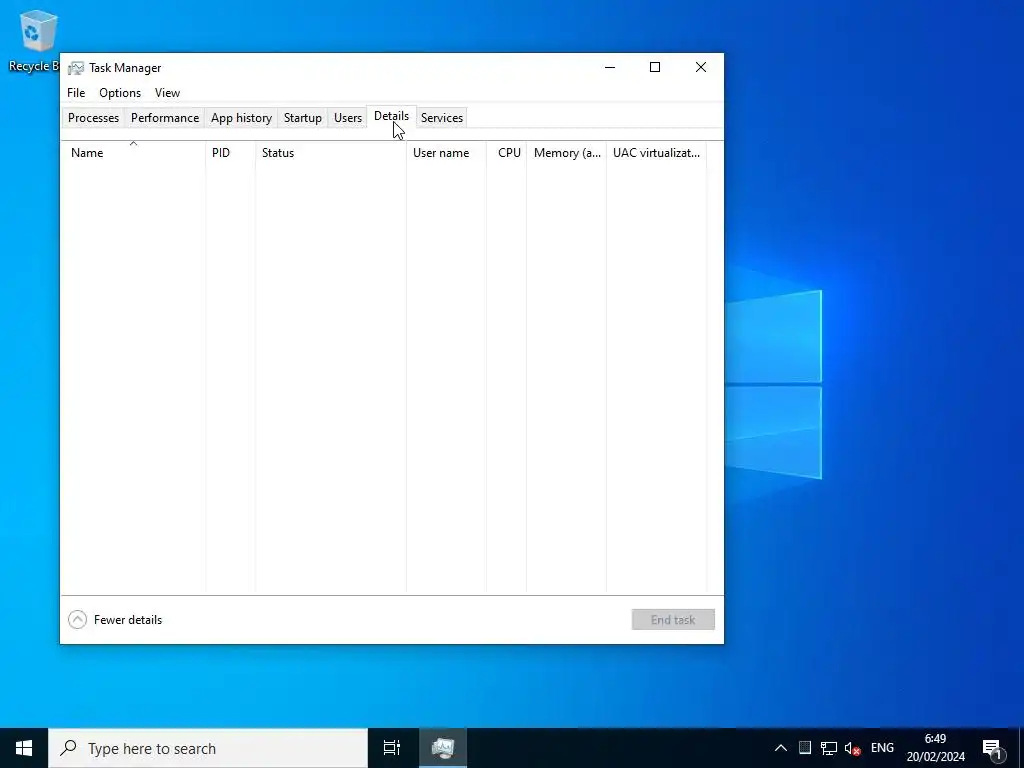Image resolution: width=1024 pixels, height=768 pixels.
Task: Select the Details tab
Action: click(x=391, y=116)
